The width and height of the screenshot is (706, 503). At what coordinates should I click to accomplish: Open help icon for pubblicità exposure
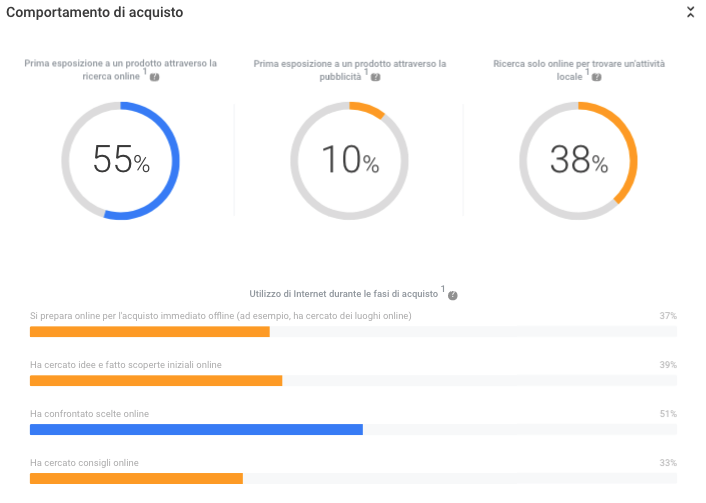375,77
